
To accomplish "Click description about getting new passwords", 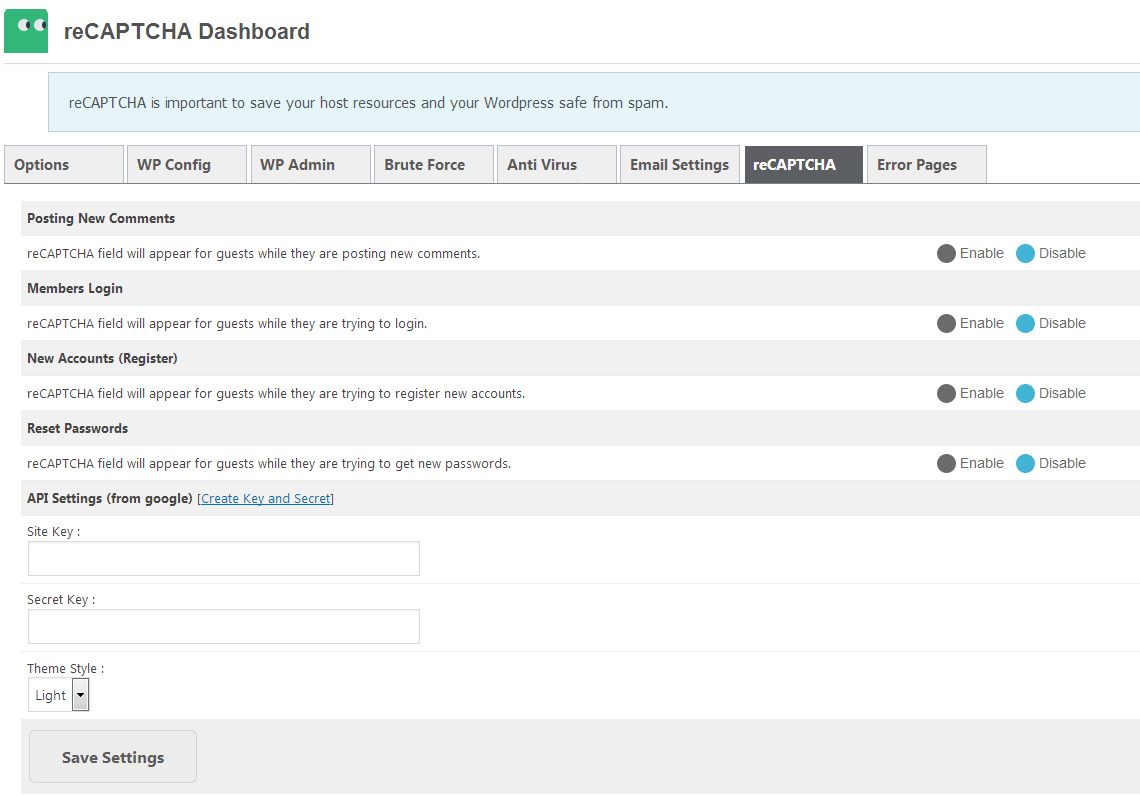I will click(269, 464).
